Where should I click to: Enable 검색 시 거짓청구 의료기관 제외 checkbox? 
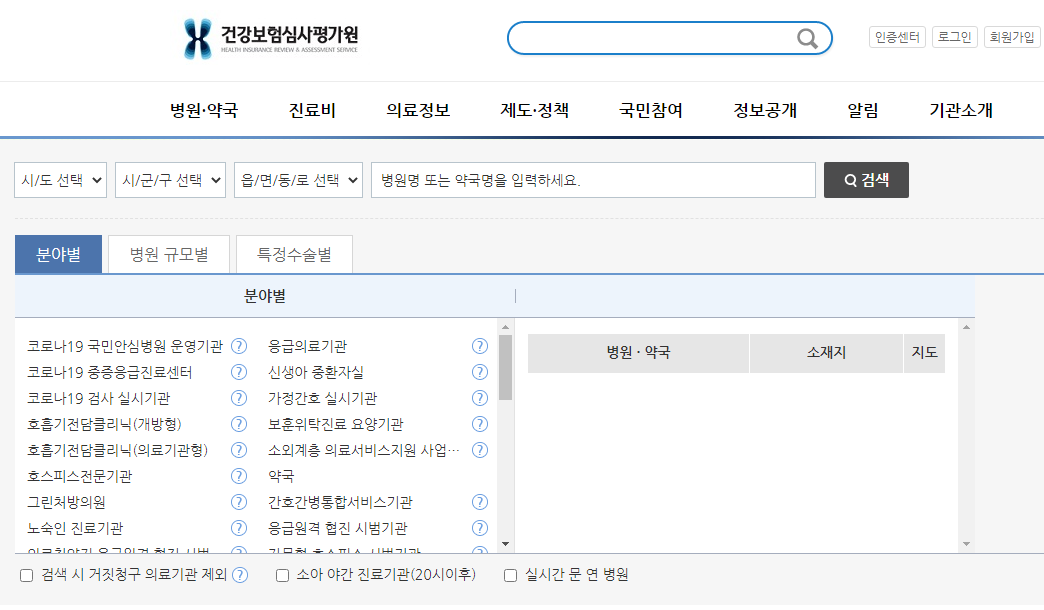pos(26,575)
